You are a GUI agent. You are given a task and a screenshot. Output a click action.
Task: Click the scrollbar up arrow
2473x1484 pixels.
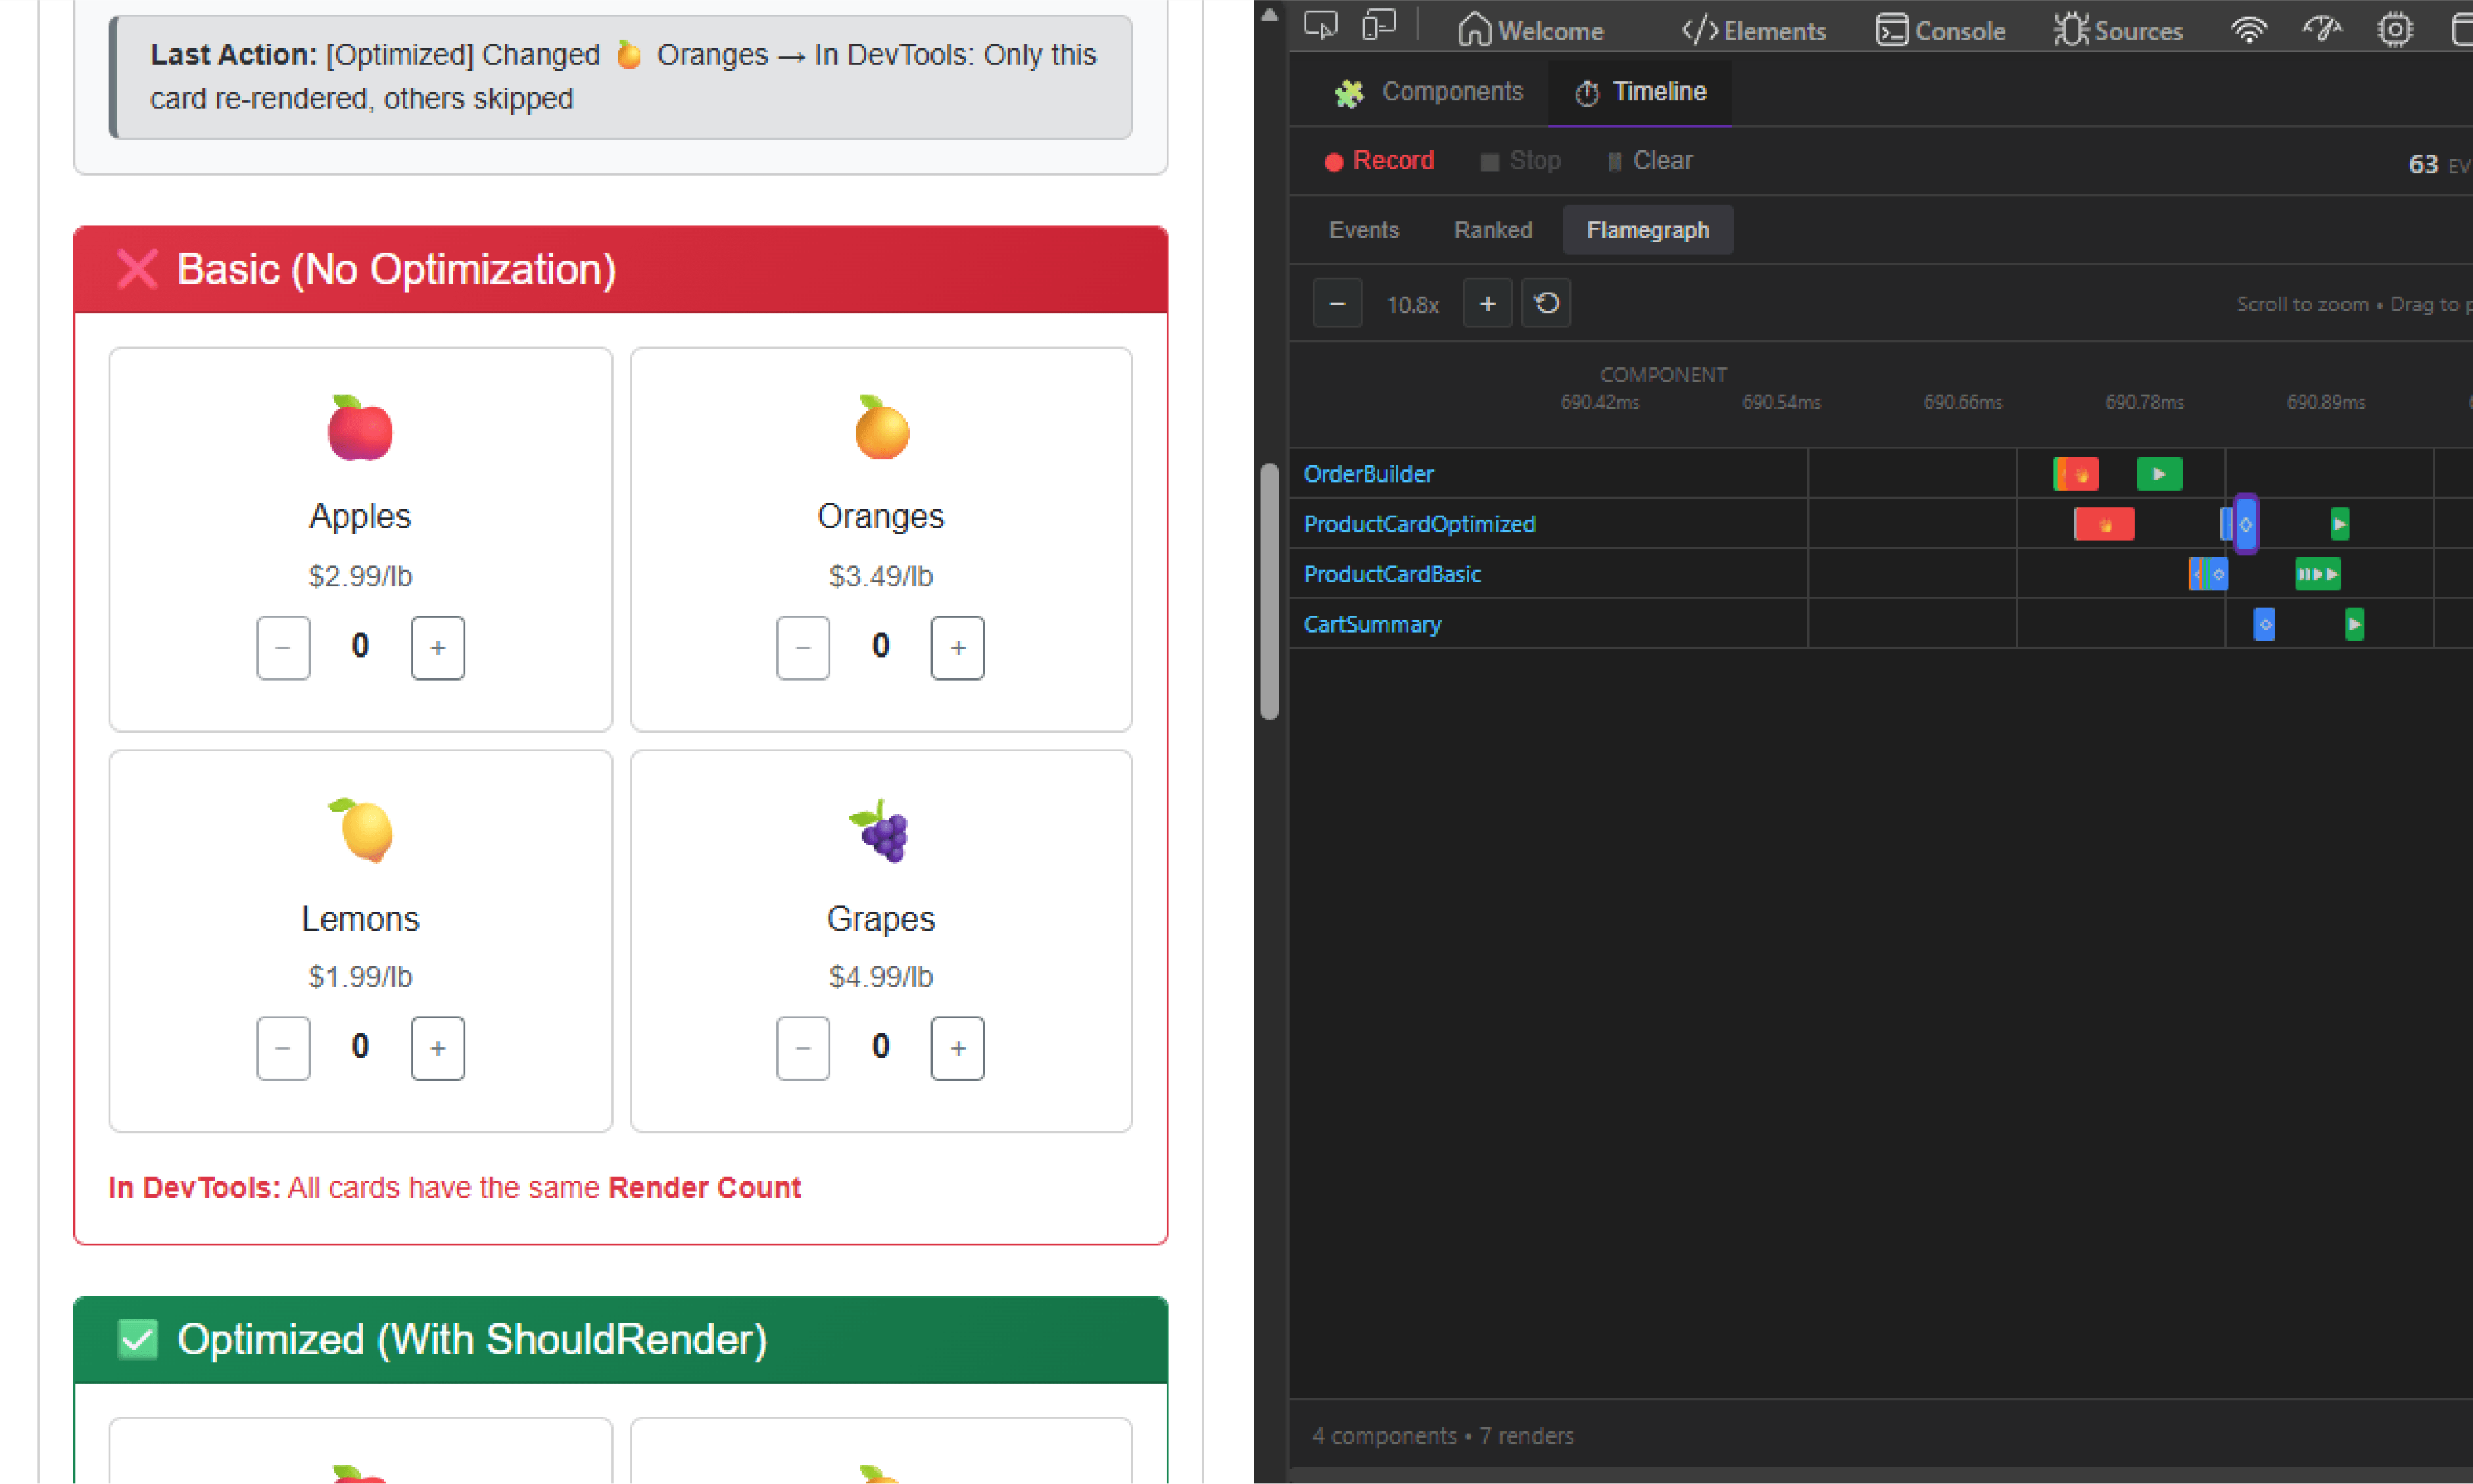click(x=1269, y=14)
